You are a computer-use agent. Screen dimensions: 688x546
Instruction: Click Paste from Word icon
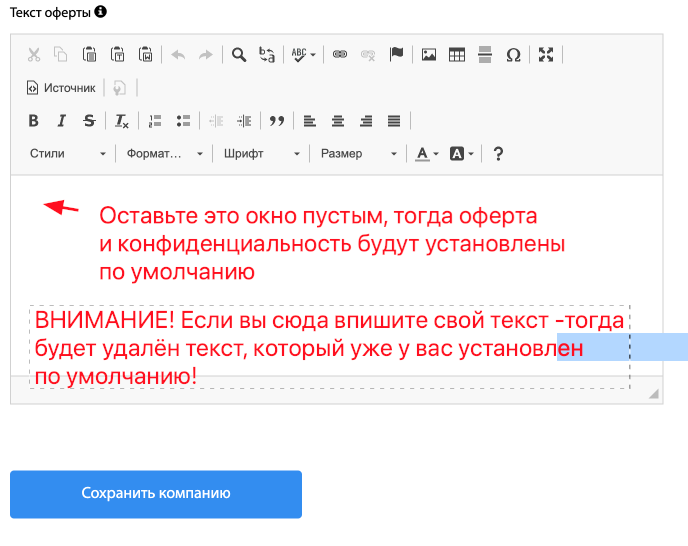pos(146,55)
